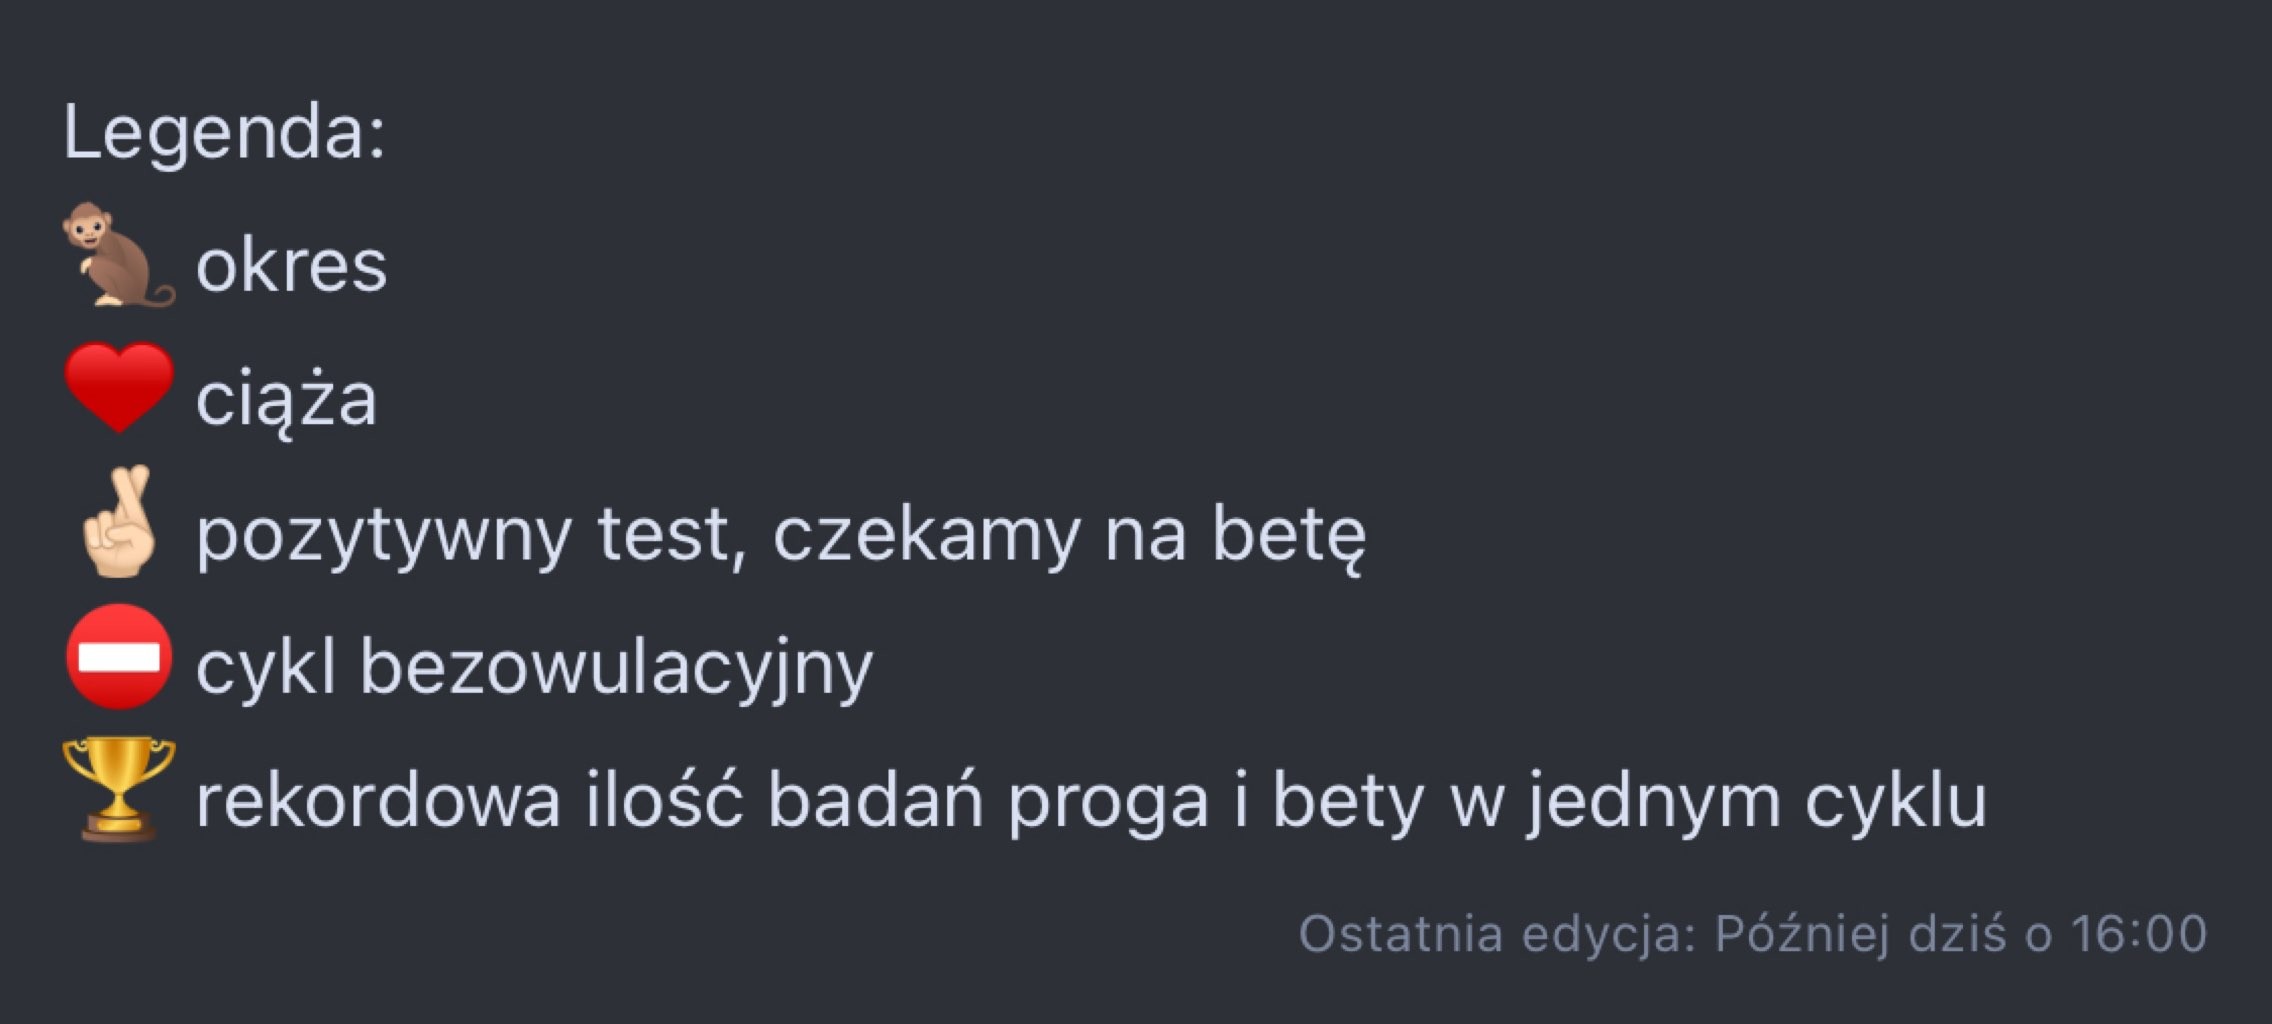Click the text badań proga i bety
Image resolution: width=2272 pixels, height=1024 pixels.
[x=1095, y=800]
